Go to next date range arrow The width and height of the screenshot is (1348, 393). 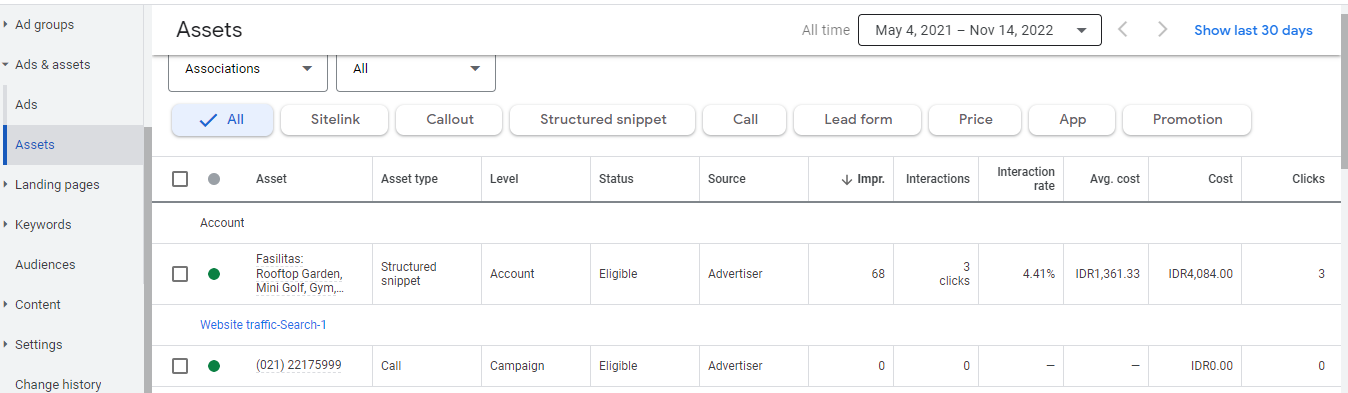point(1162,30)
